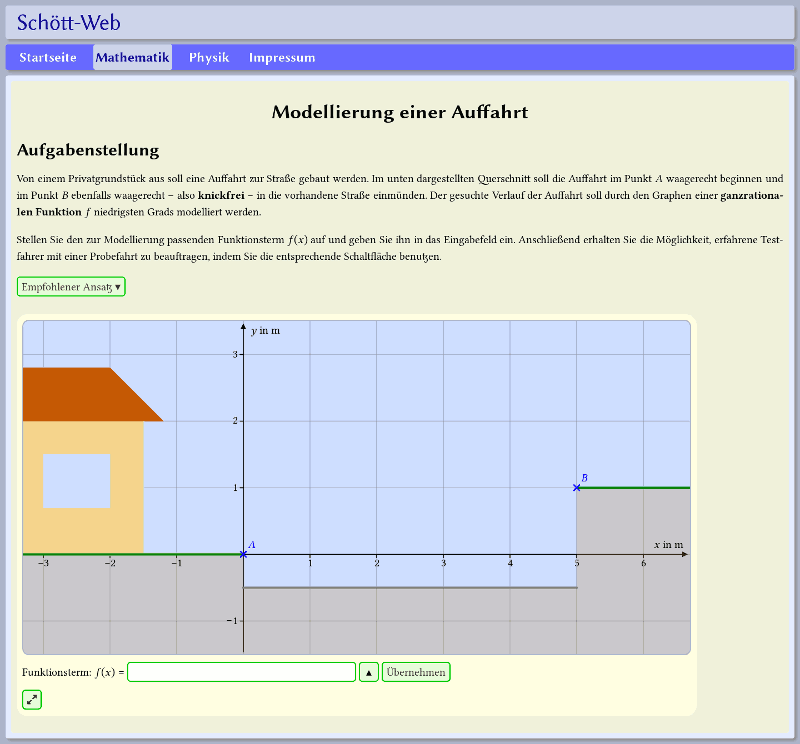Click the x in m axis label
Image resolution: width=800 pixels, height=744 pixels.
coord(668,544)
